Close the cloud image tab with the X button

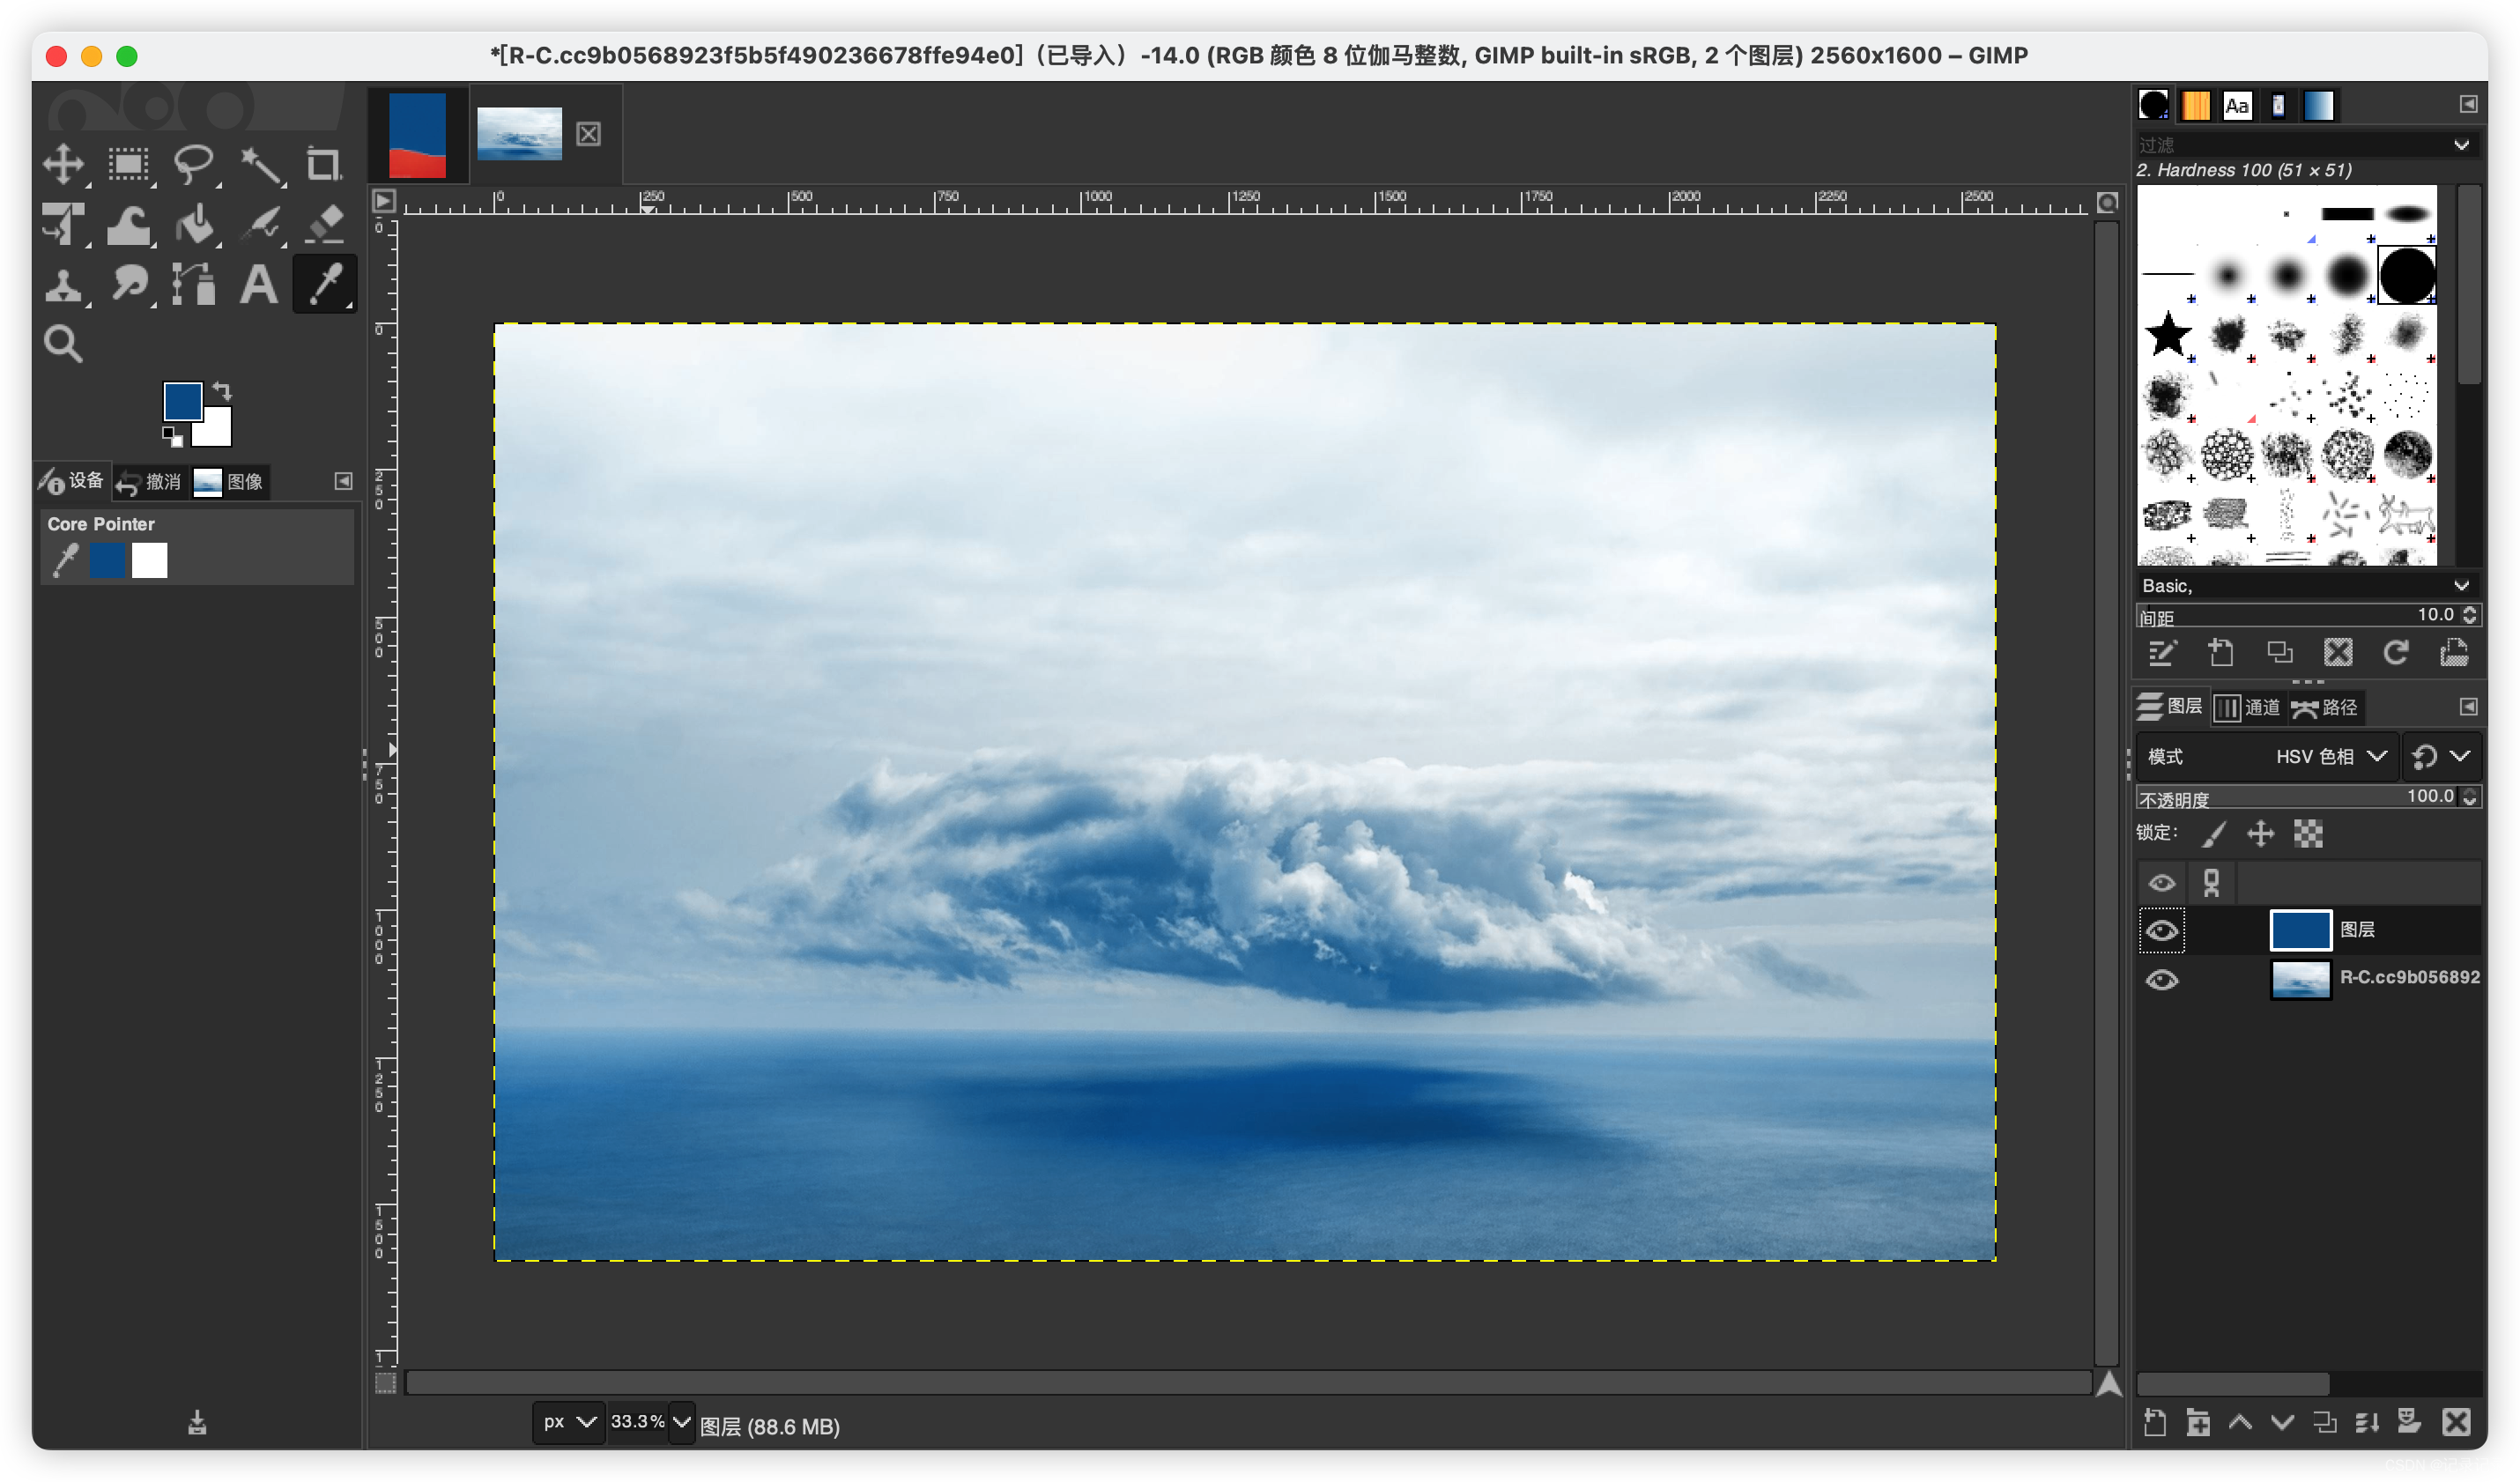[588, 134]
